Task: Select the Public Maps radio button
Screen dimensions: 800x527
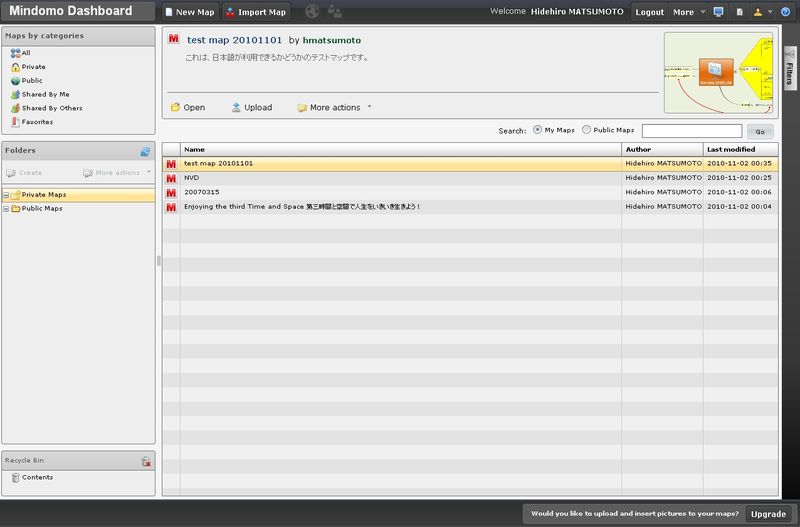Action: tap(586, 130)
